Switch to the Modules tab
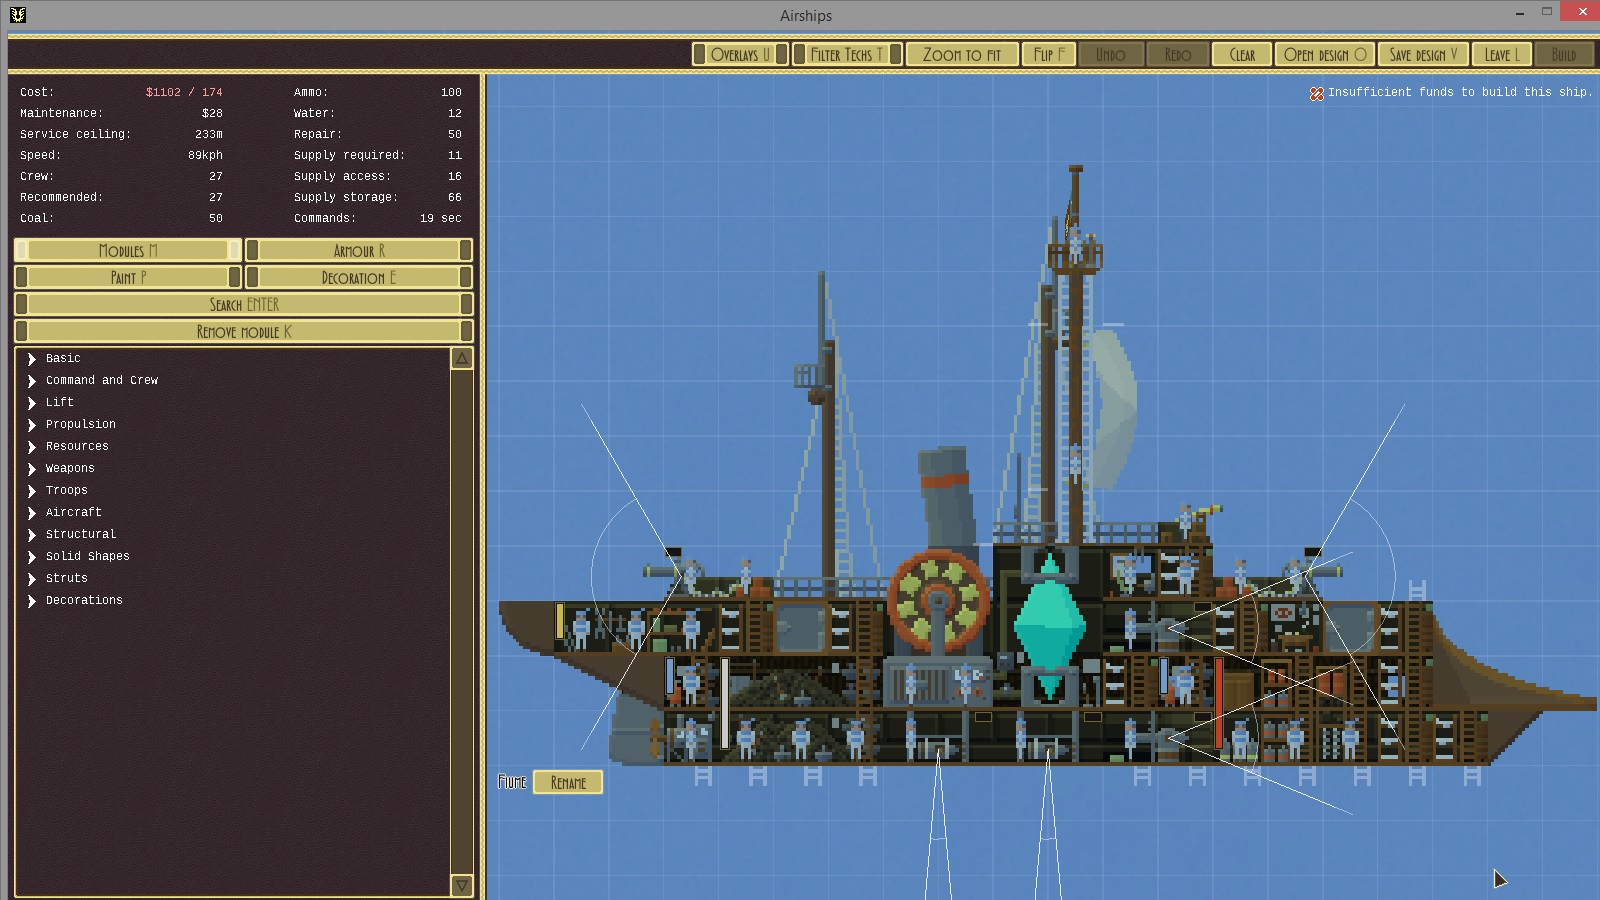 (128, 250)
